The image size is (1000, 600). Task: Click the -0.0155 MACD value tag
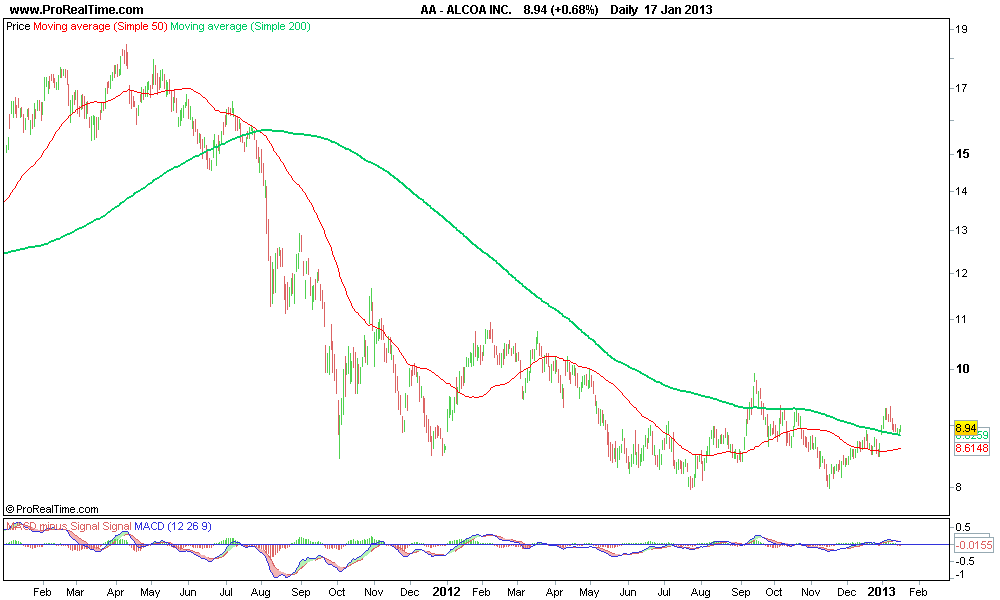coord(974,545)
